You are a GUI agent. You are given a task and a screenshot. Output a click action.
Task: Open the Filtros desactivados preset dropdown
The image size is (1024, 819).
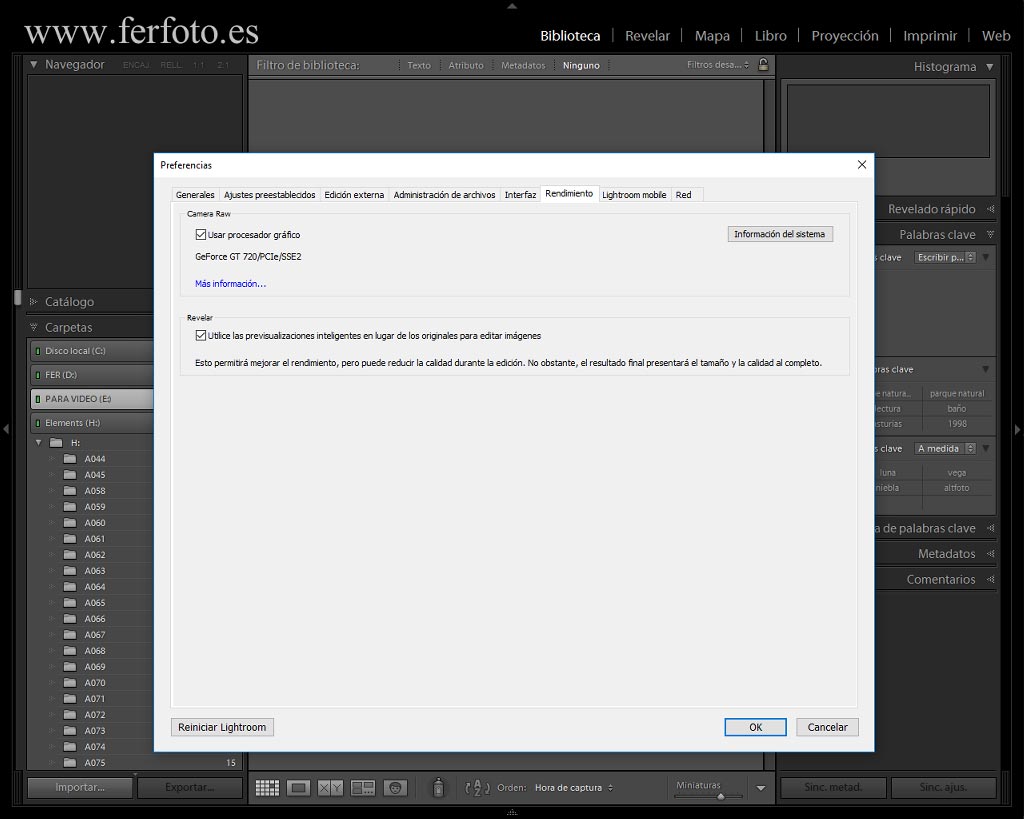pyautogui.click(x=718, y=65)
